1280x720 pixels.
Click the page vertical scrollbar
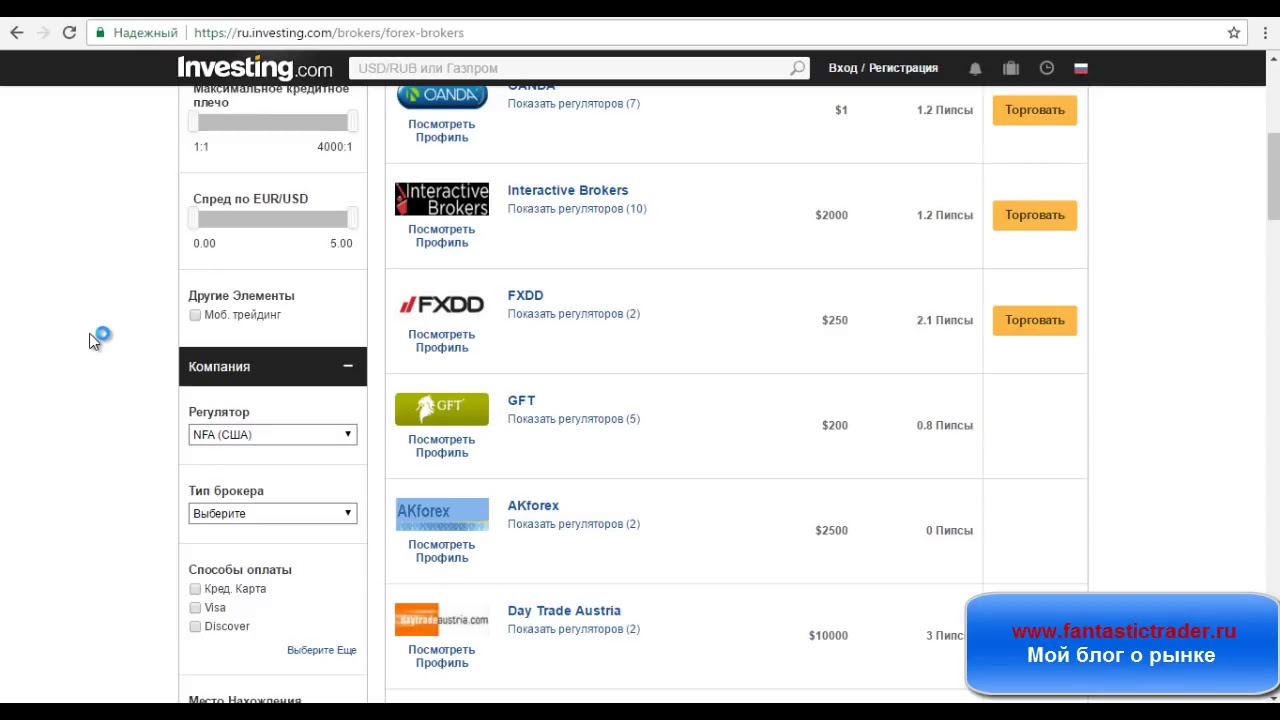(1273, 175)
